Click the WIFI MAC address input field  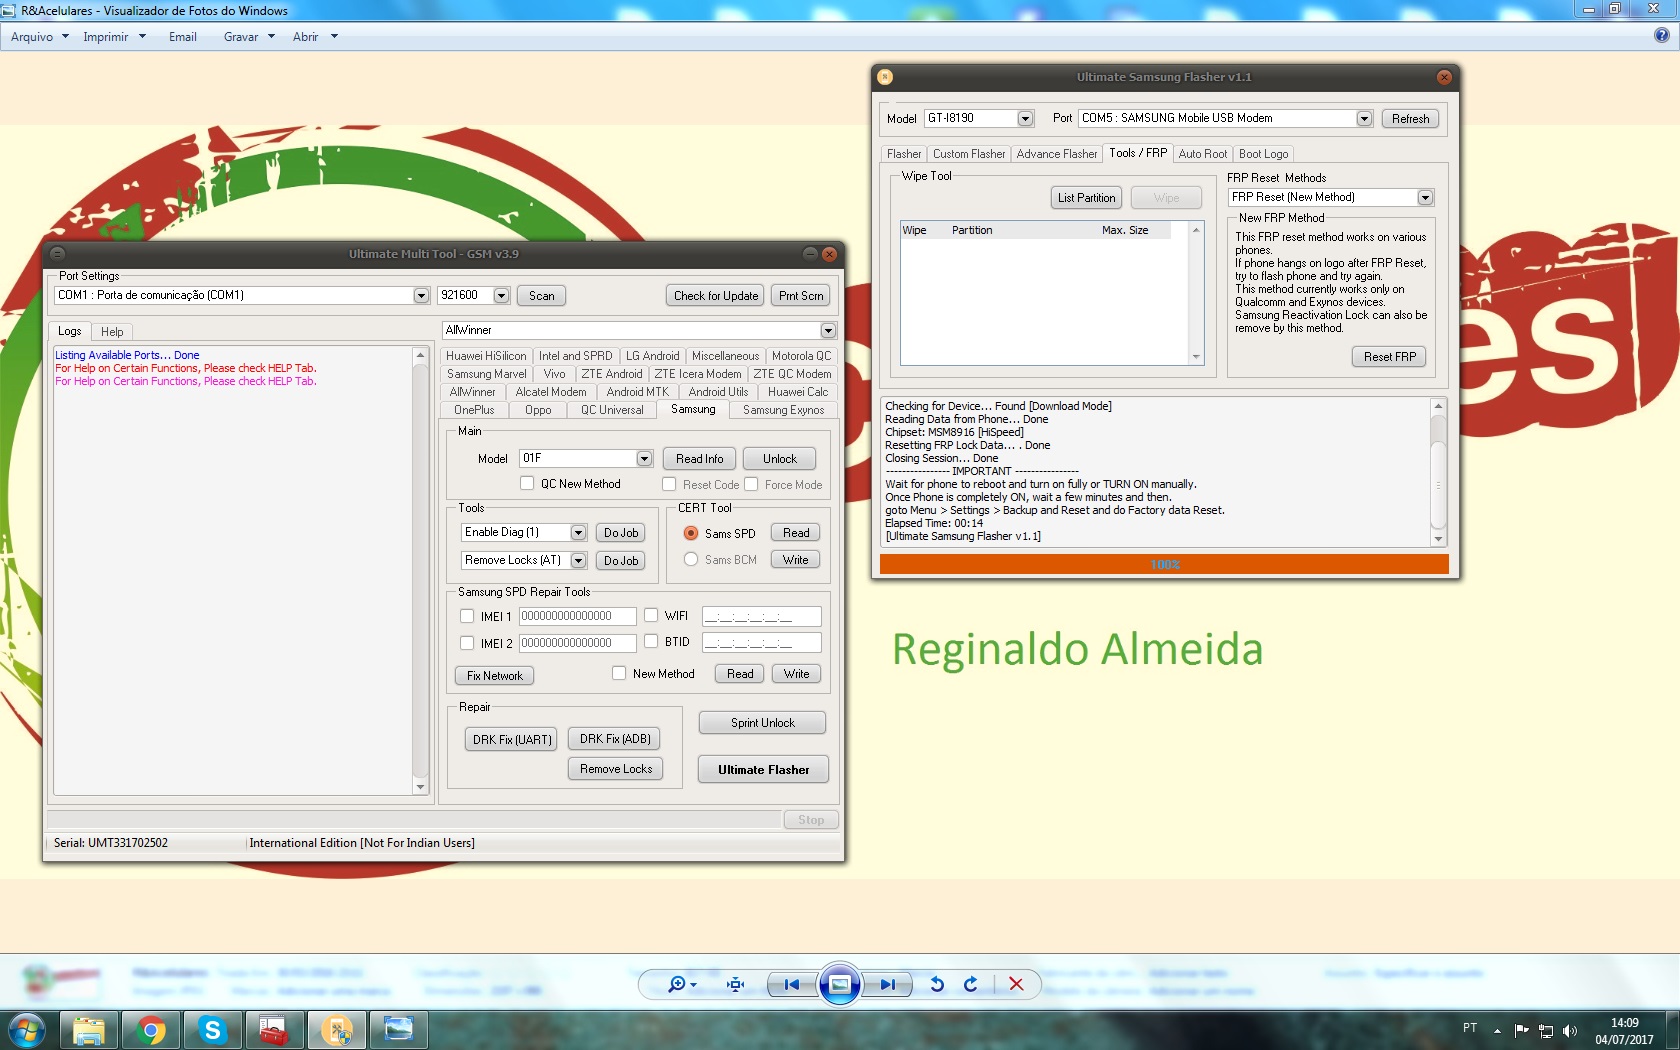coord(761,617)
